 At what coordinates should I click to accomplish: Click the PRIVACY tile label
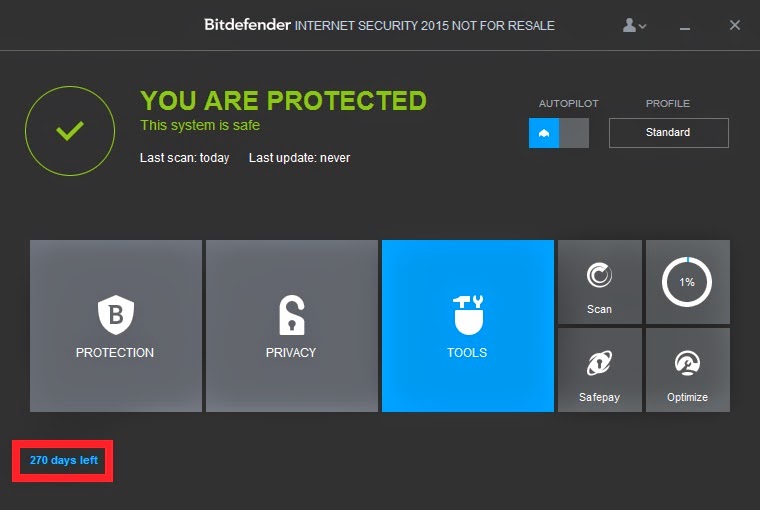click(x=291, y=352)
